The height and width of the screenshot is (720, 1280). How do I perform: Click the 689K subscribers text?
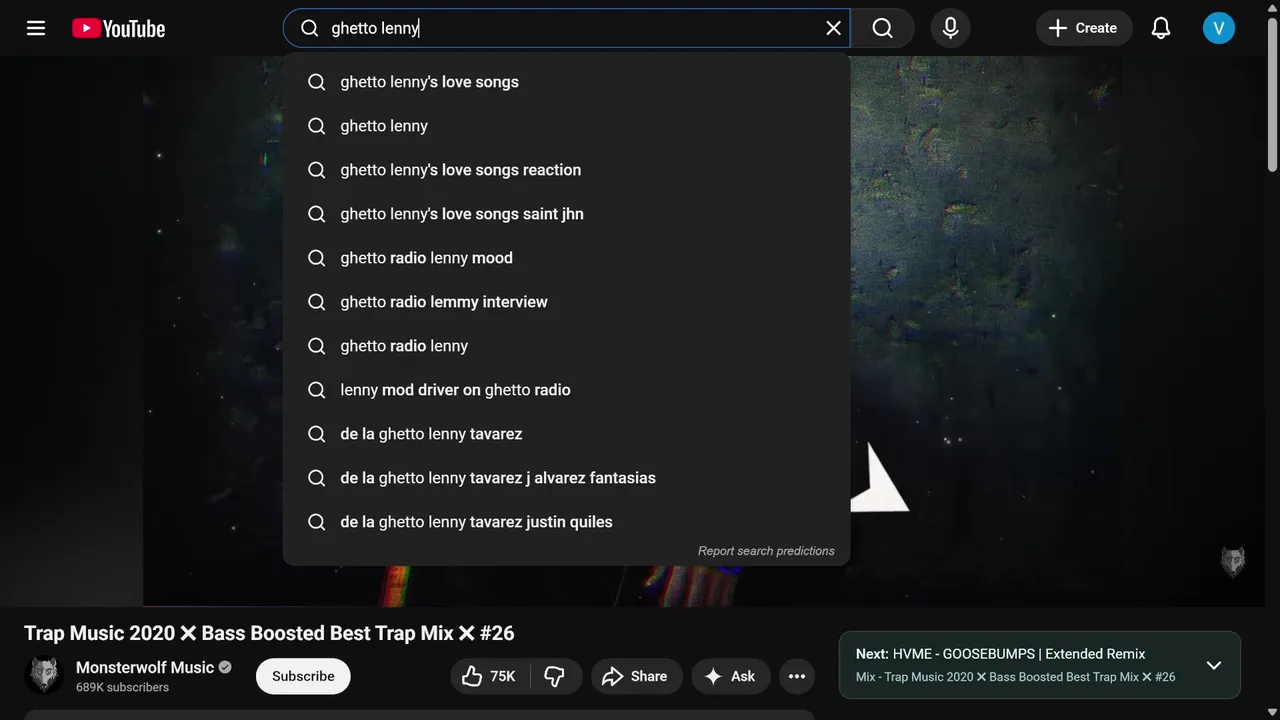[x=122, y=688]
